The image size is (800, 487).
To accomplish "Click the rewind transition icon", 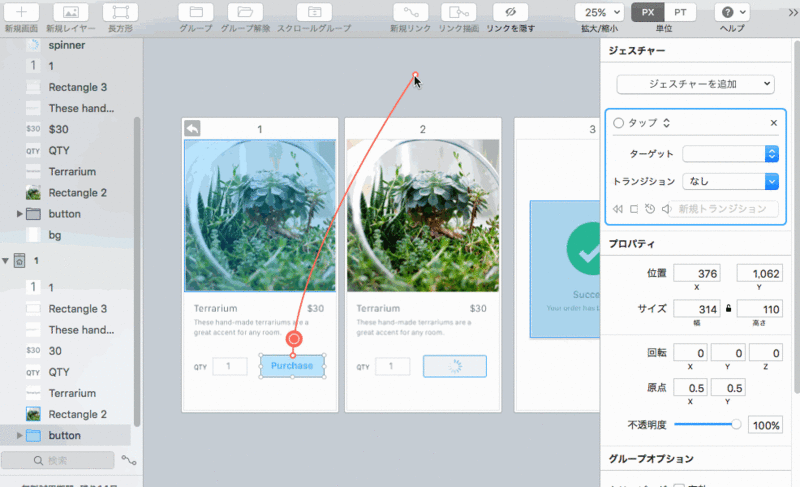I will point(618,209).
